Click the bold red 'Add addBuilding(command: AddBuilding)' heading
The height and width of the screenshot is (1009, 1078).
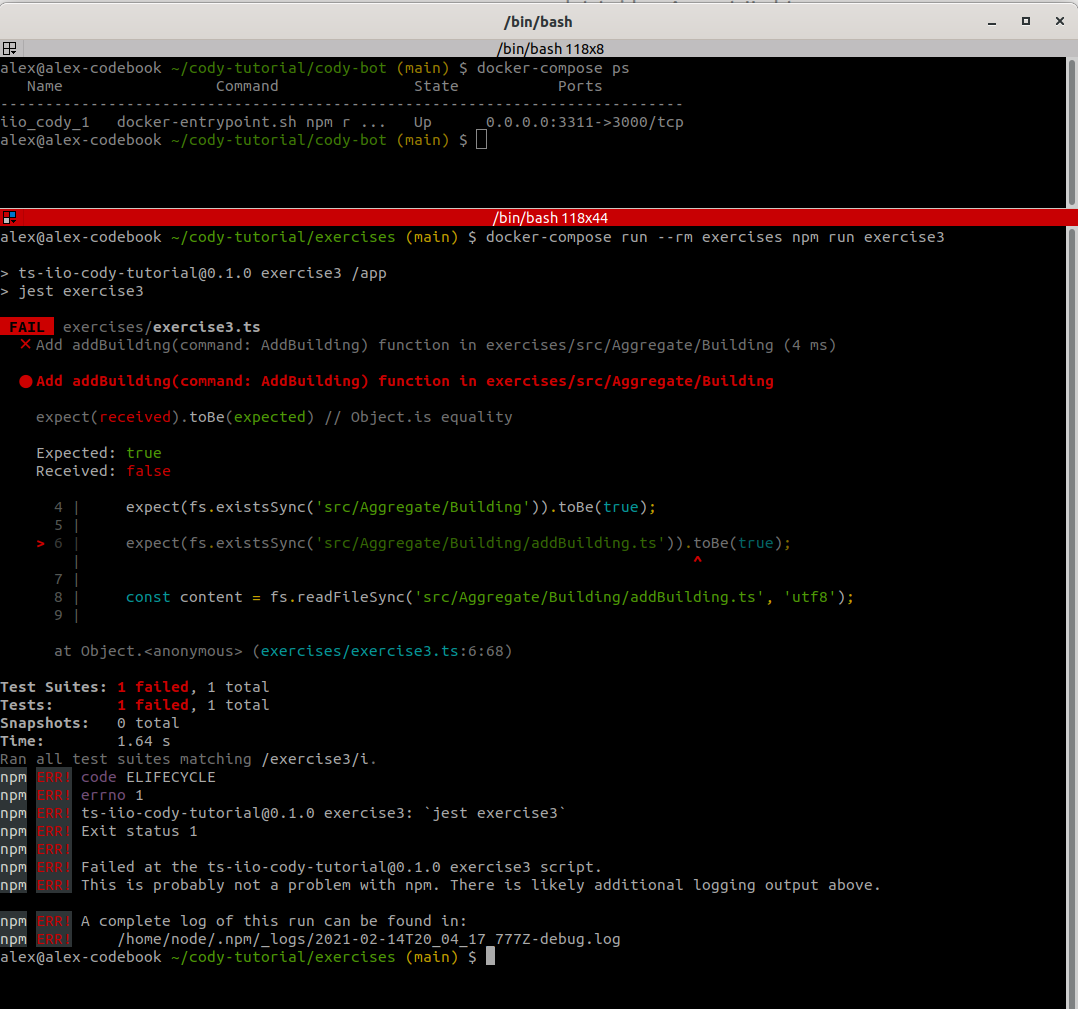[405, 381]
